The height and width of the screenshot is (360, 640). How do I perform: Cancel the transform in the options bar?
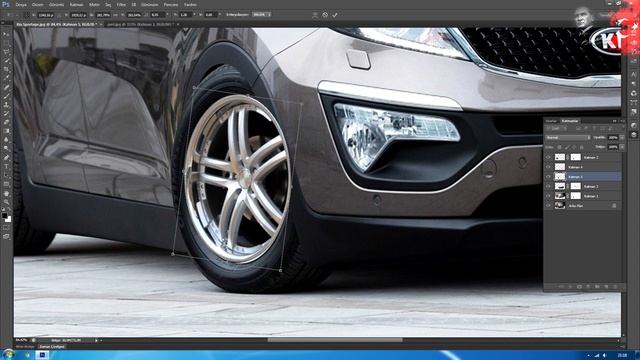point(325,15)
